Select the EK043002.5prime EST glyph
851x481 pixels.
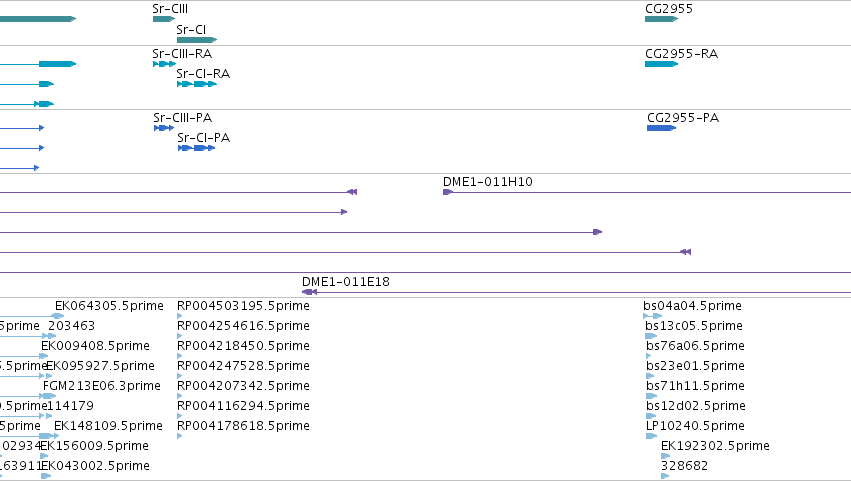[46, 476]
